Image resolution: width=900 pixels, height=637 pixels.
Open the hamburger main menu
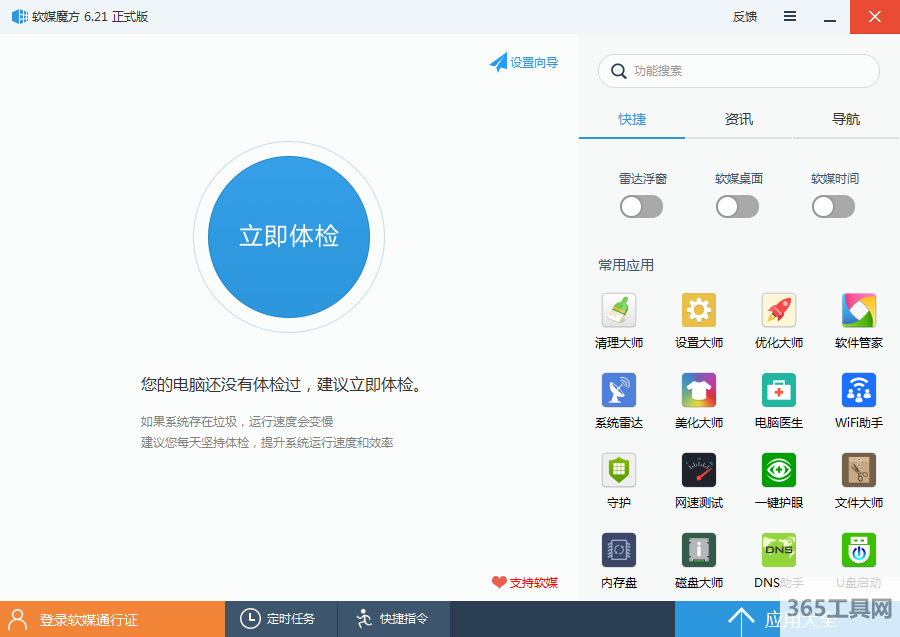[790, 17]
